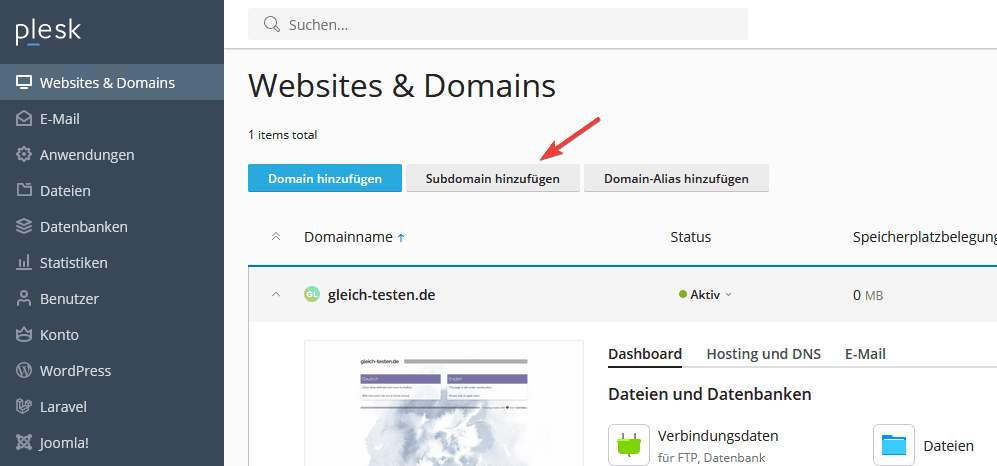Click the Websites & Domains page heading

[402, 86]
